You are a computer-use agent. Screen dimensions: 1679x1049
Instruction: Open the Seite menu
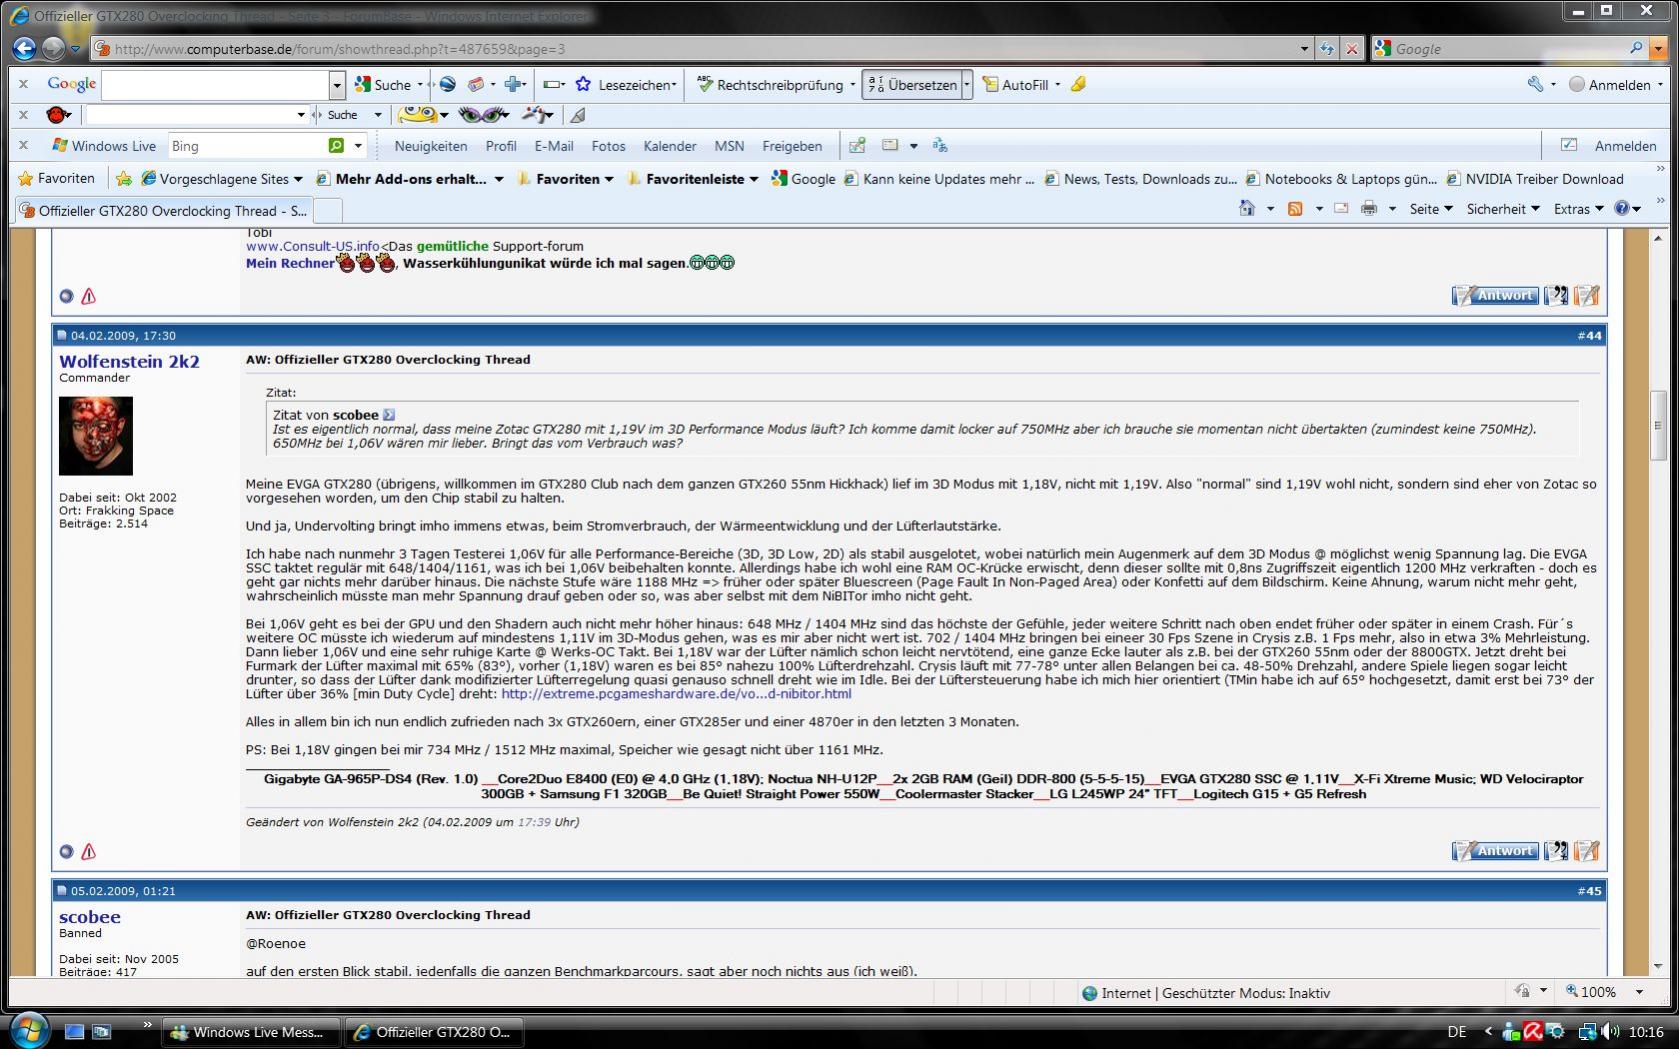coord(1431,209)
